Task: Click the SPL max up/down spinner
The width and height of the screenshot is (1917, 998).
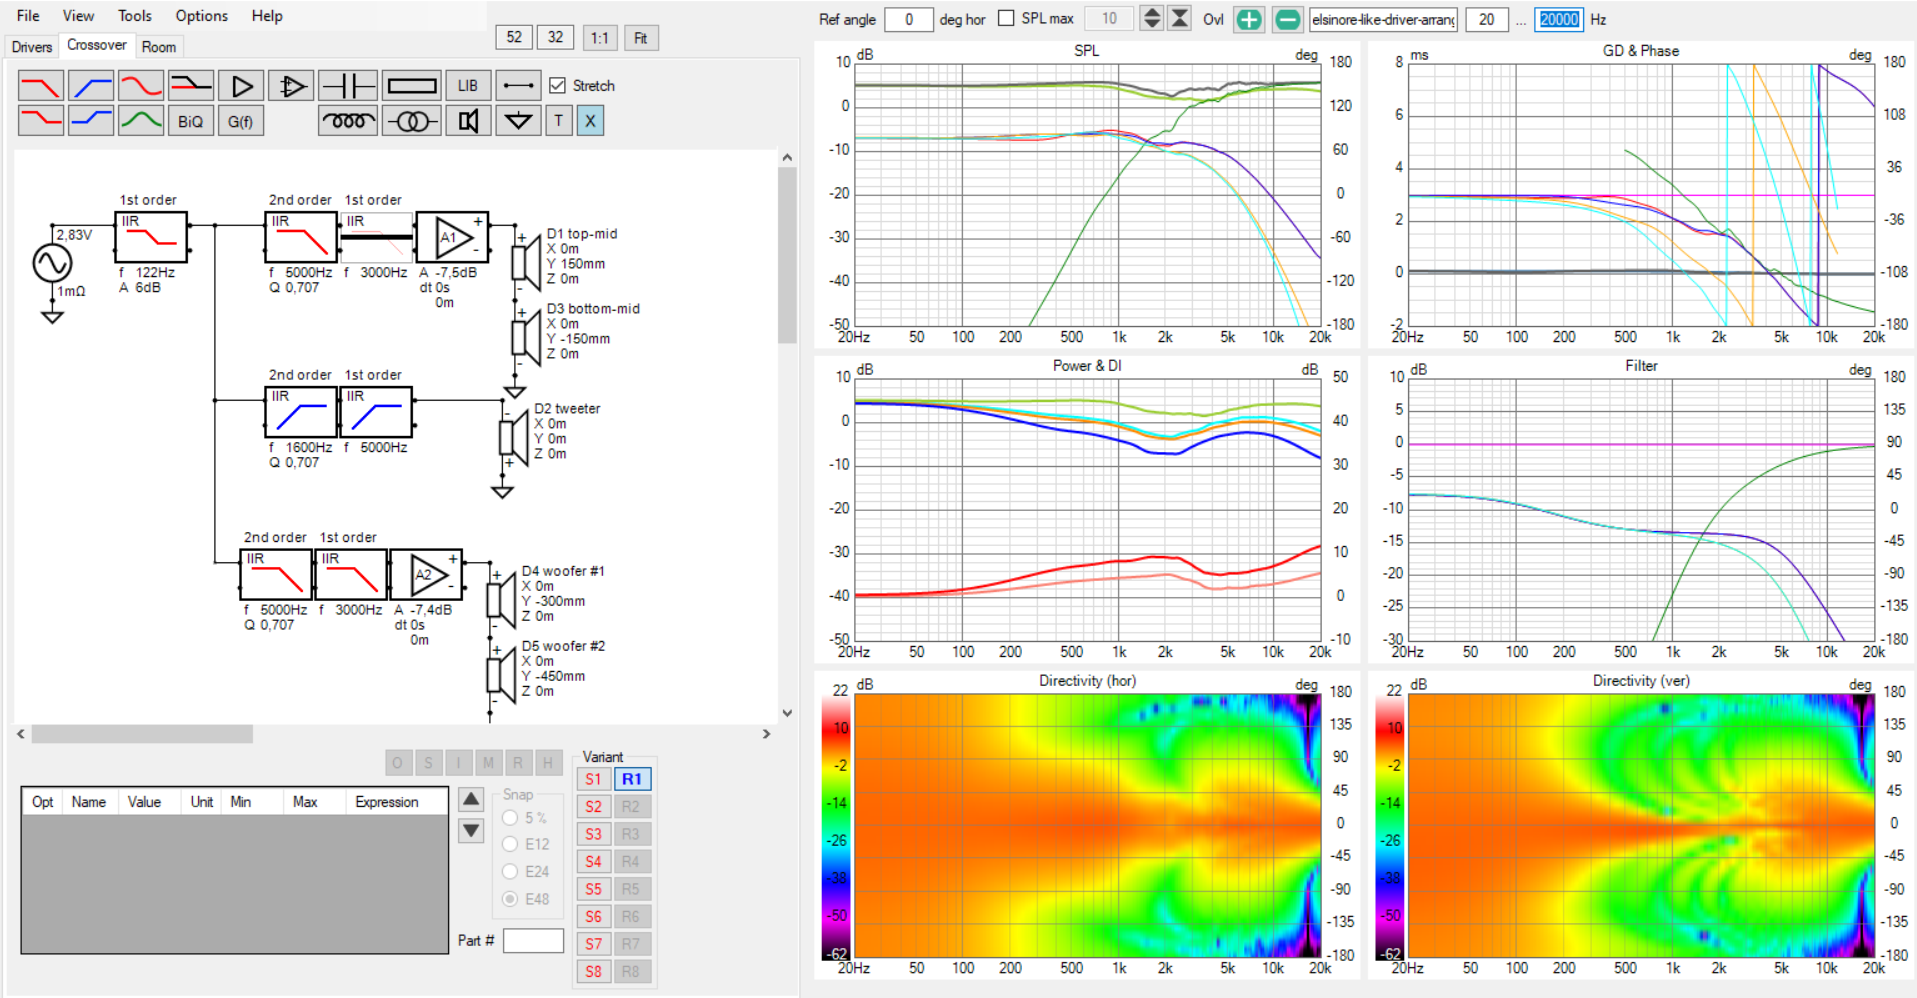Action: 1152,19
